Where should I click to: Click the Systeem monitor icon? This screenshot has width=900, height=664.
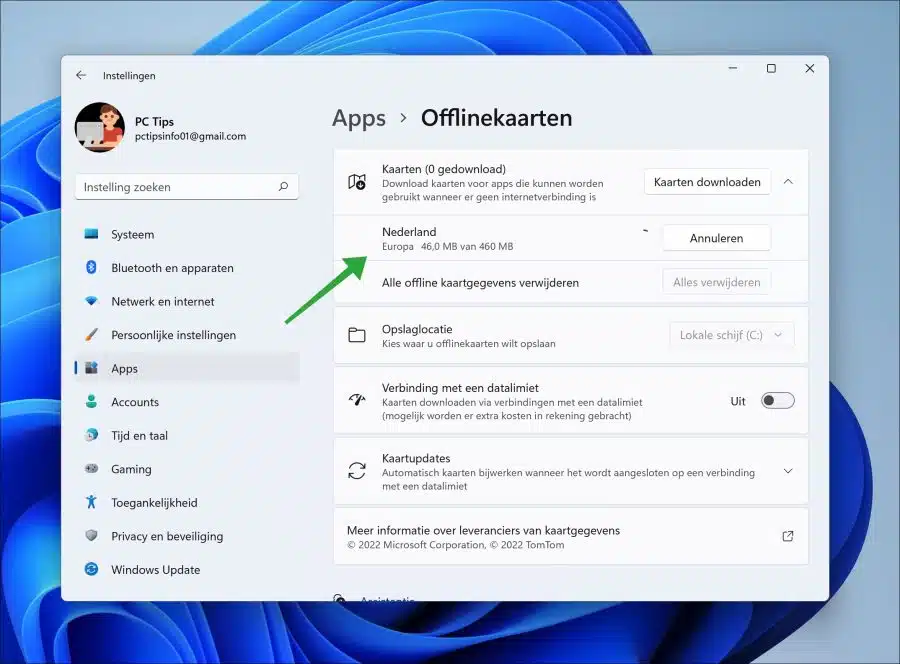[91, 234]
